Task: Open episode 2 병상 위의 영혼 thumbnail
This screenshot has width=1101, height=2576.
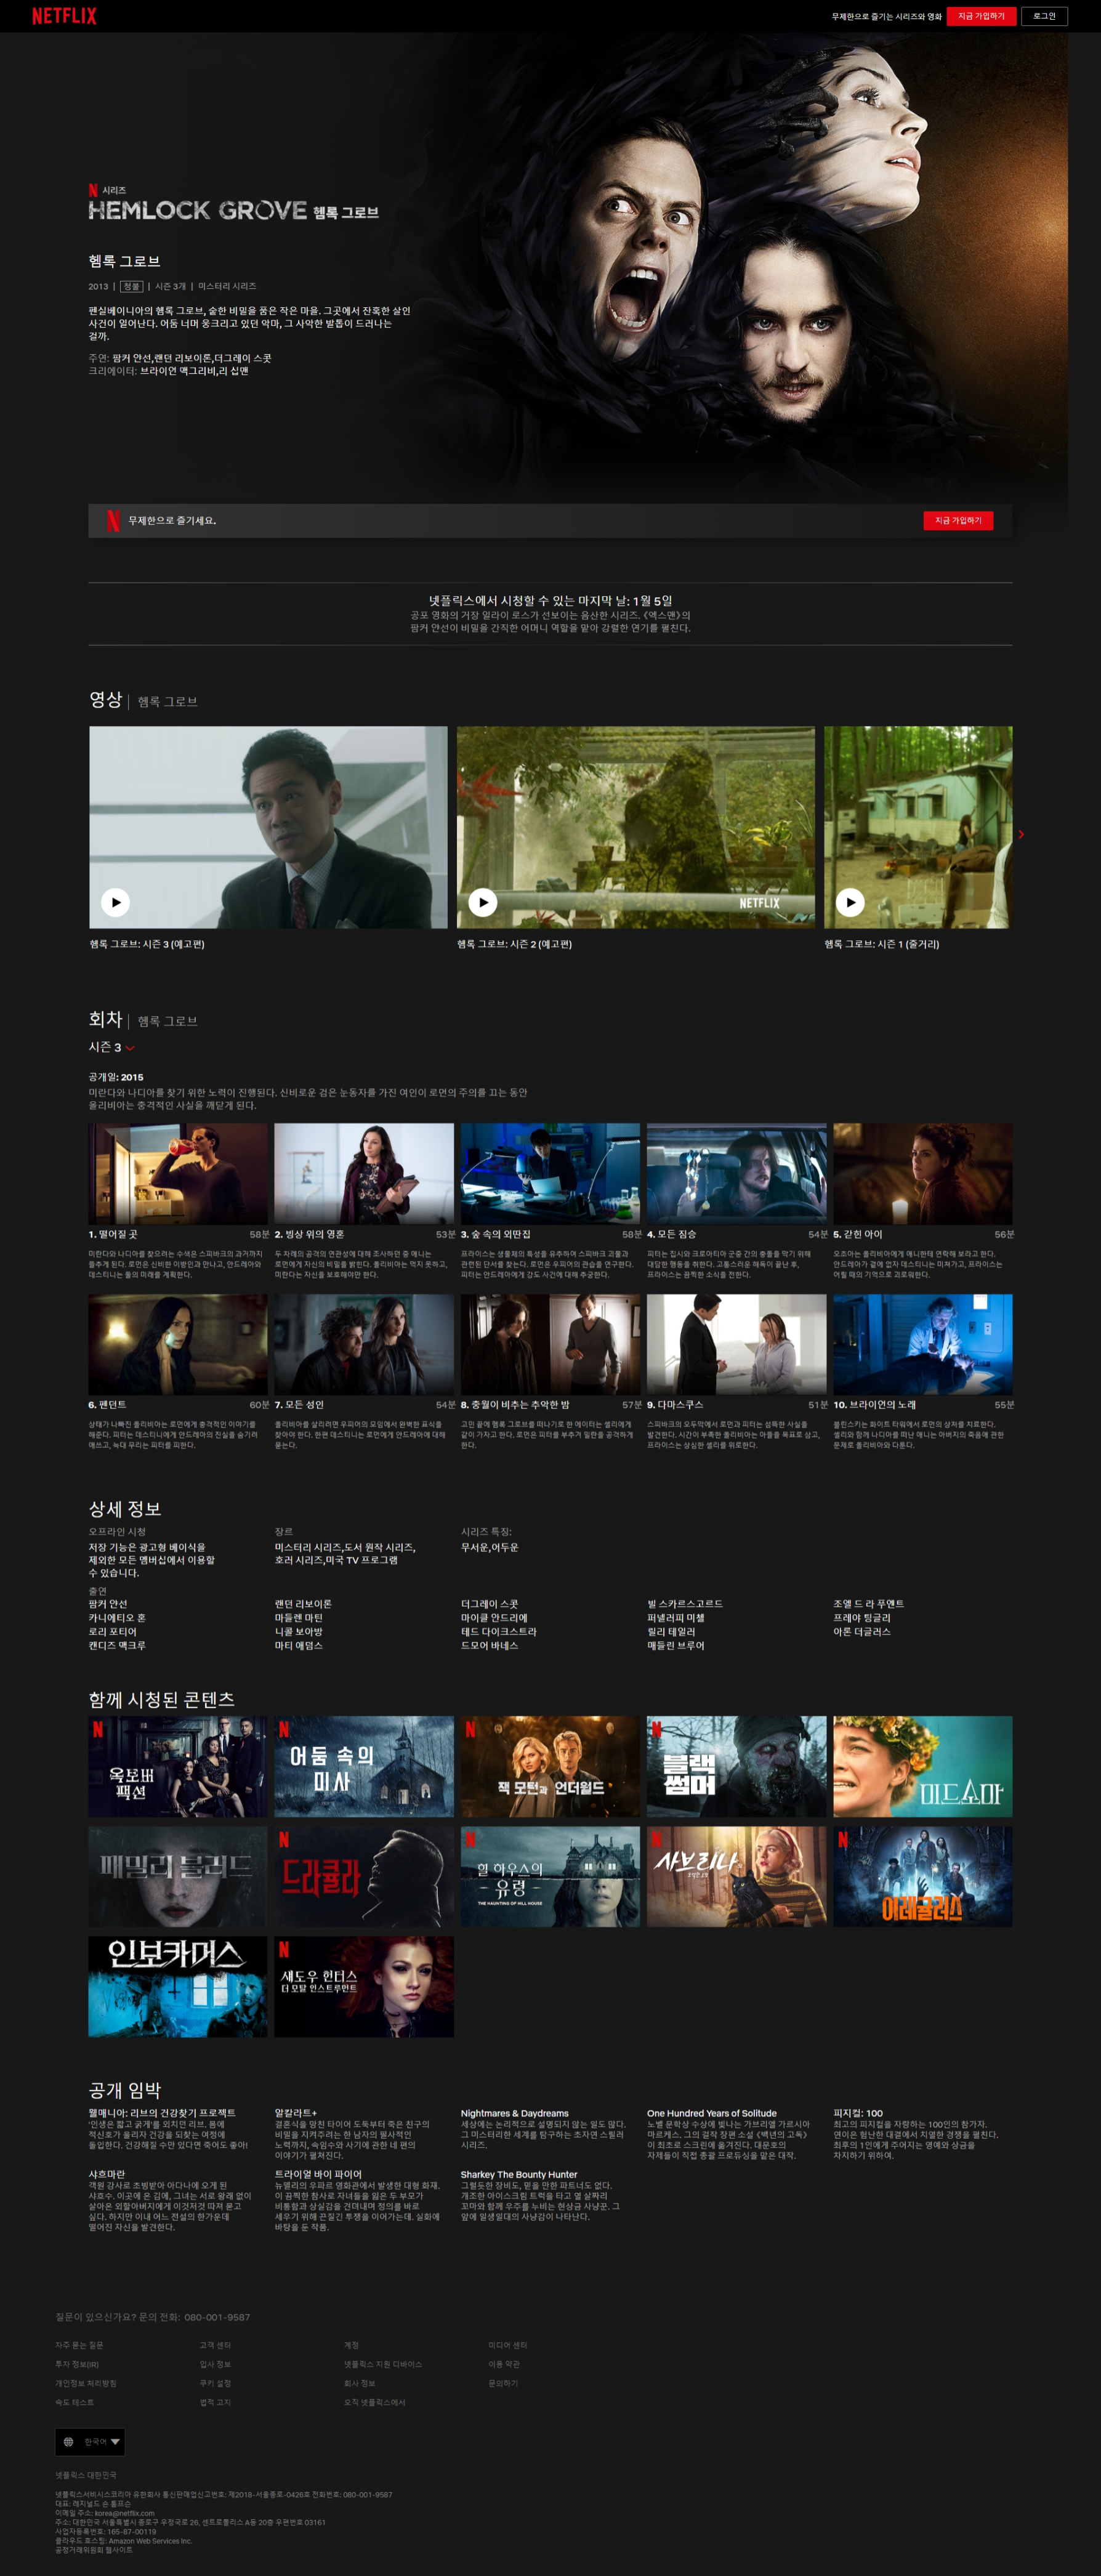Action: 364,1173
